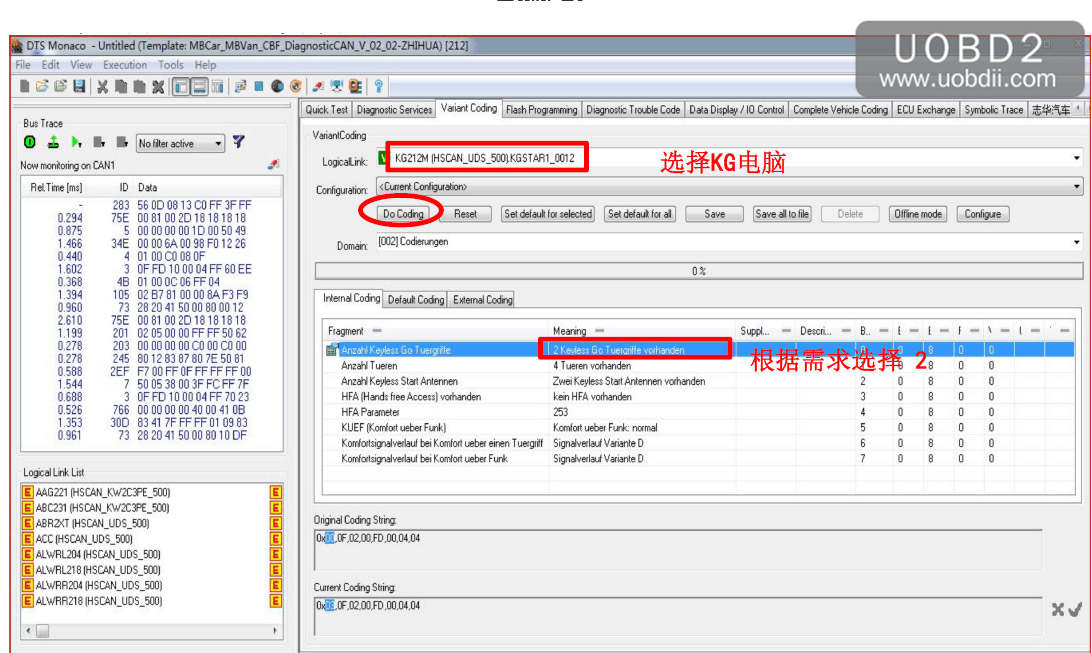This screenshot has width=1092, height=653.
Task: Click the eraser icon in main toolbar
Action: (318, 86)
